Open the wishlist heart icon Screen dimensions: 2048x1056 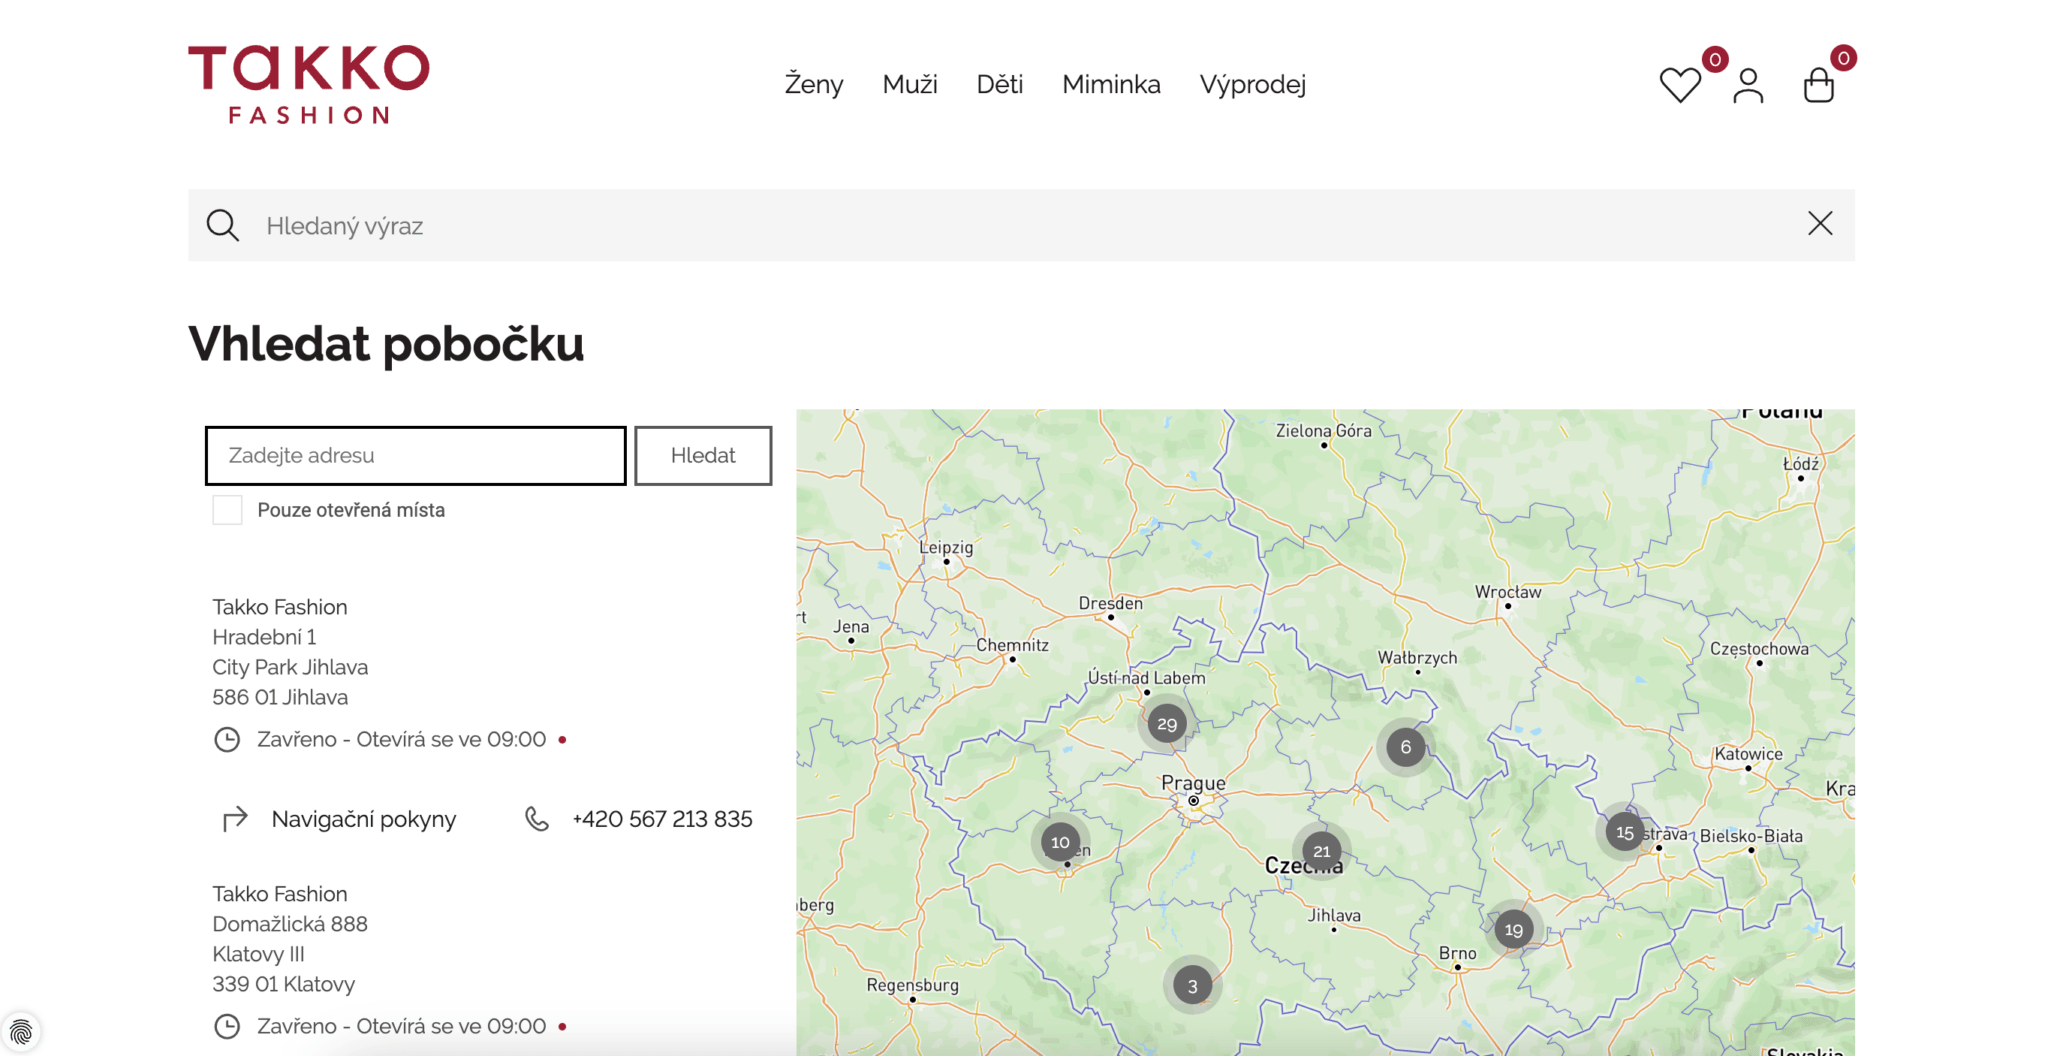tap(1680, 84)
